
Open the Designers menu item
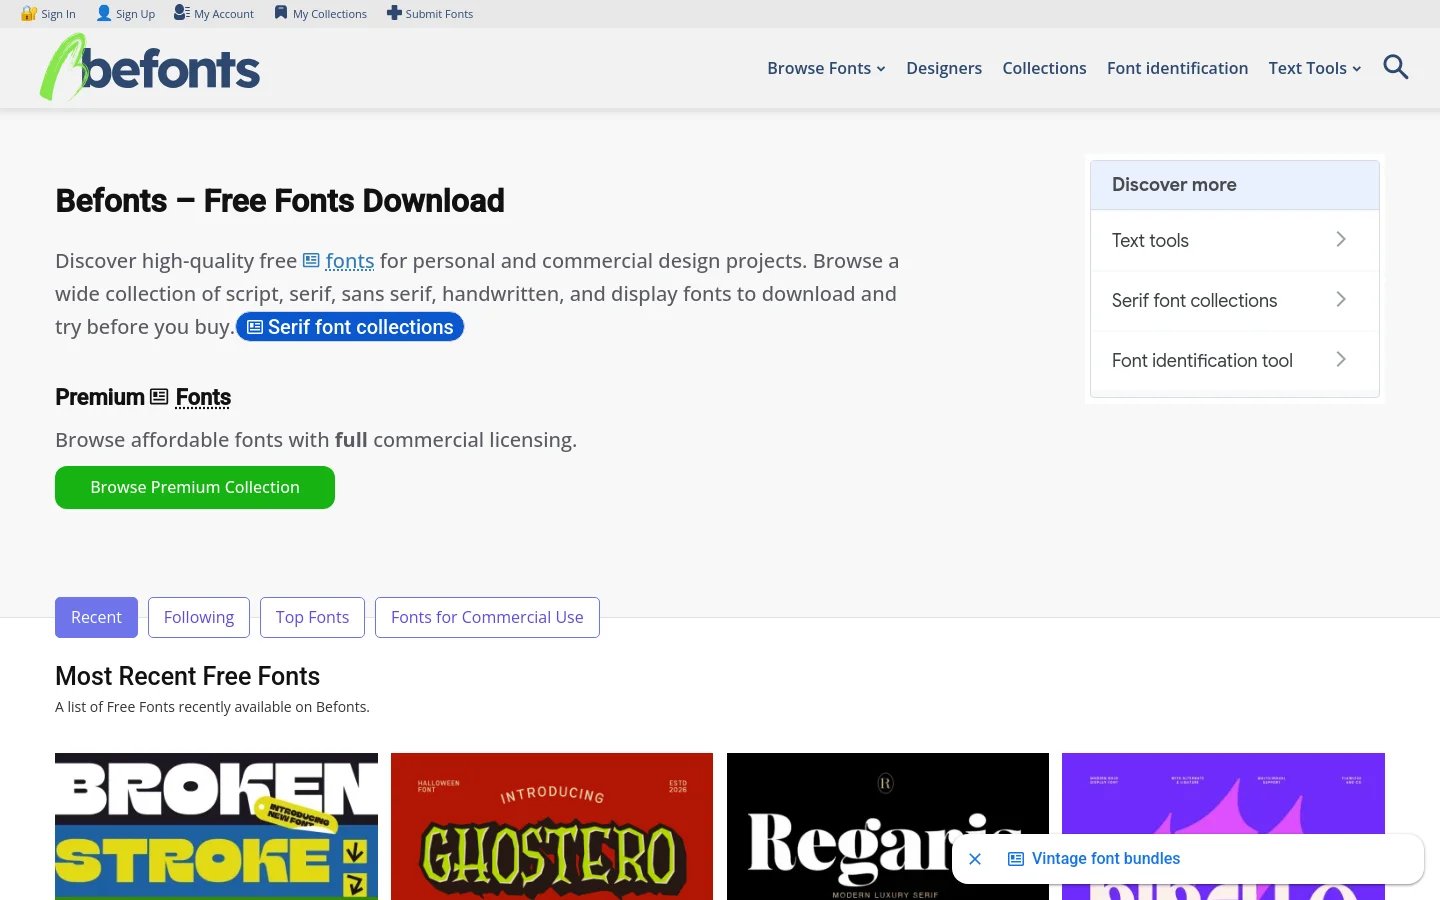944,68
